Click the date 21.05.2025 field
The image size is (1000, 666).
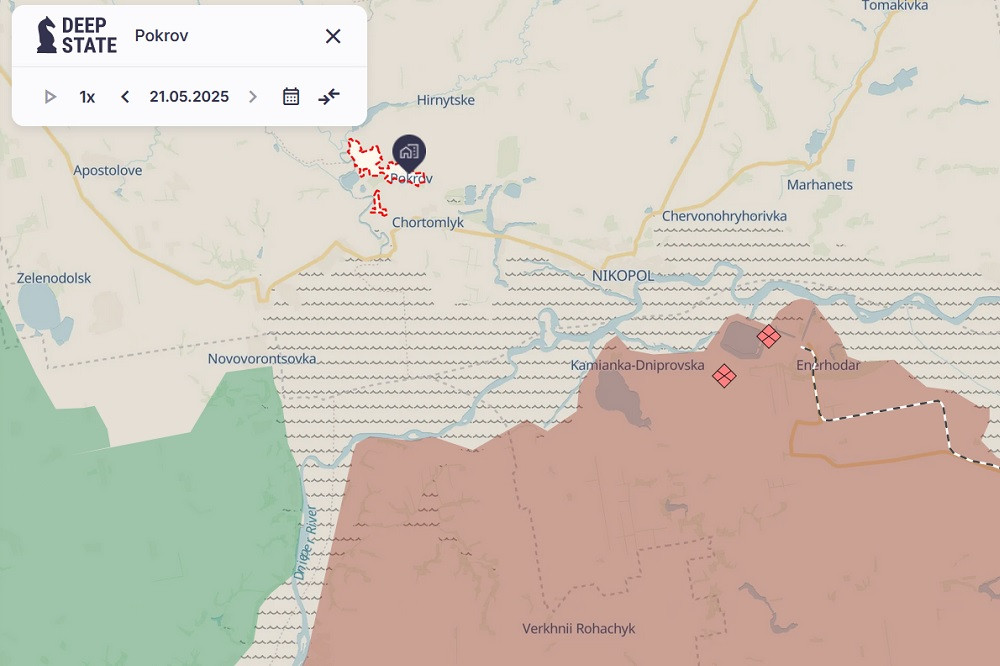pos(189,97)
